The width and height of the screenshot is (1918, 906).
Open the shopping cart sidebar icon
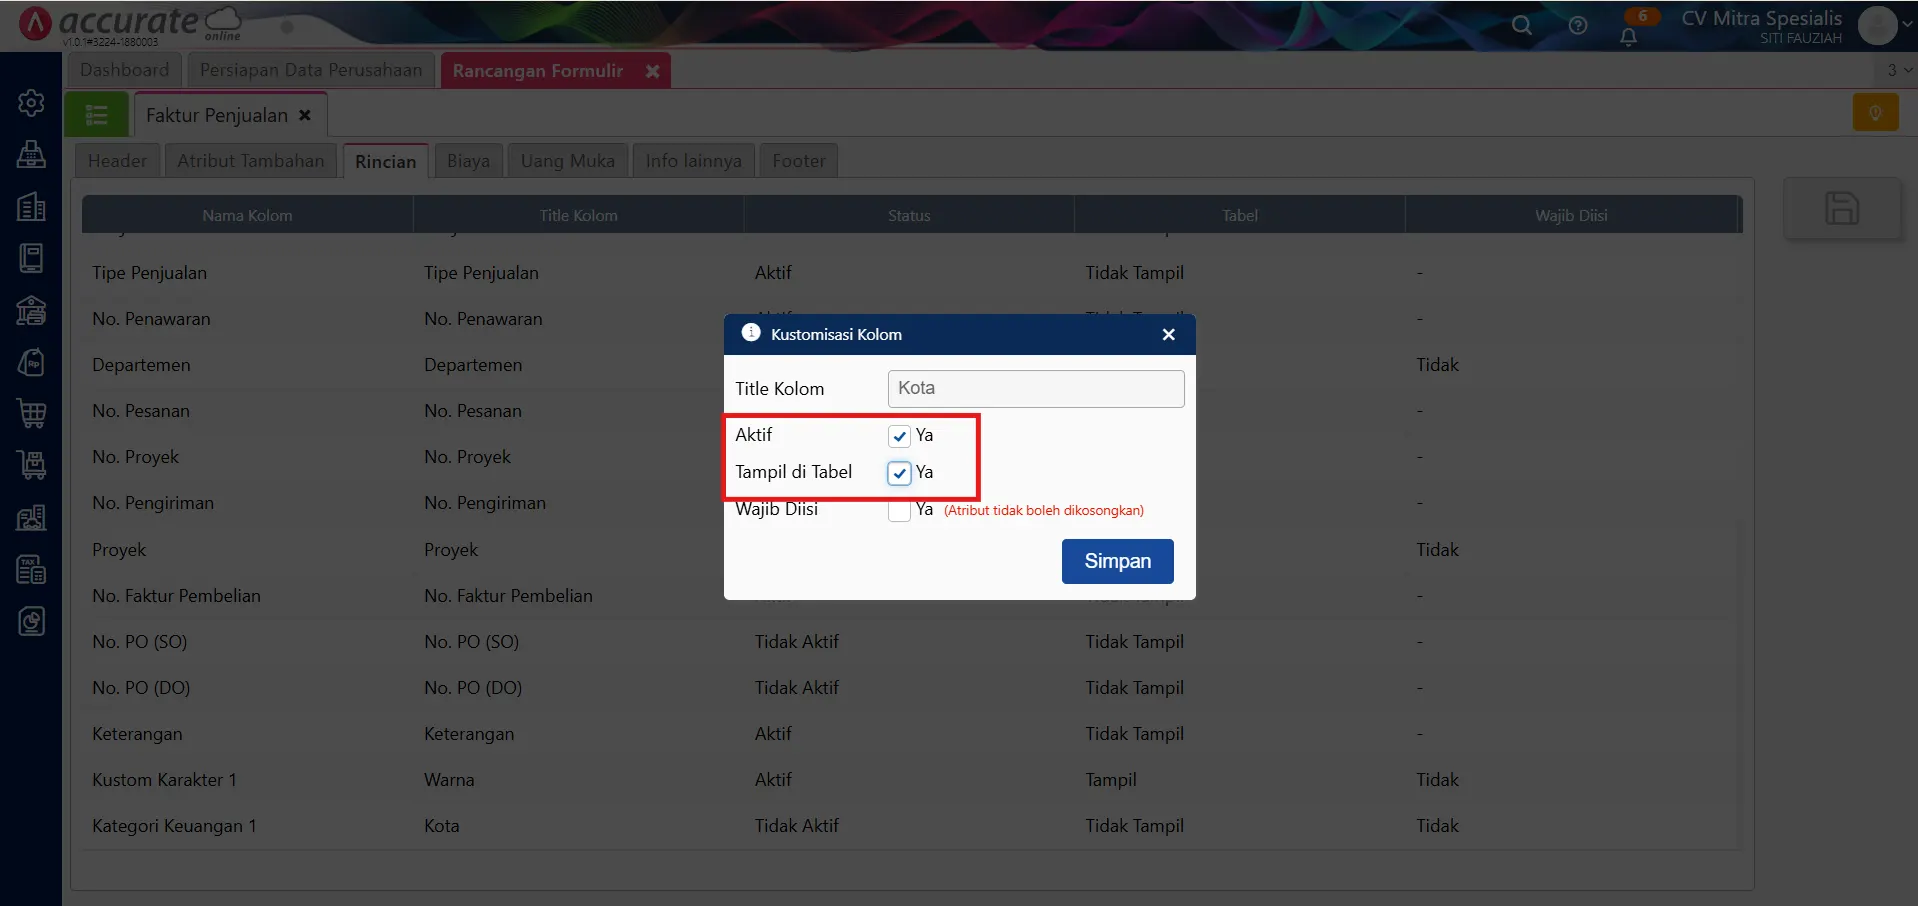(31, 413)
